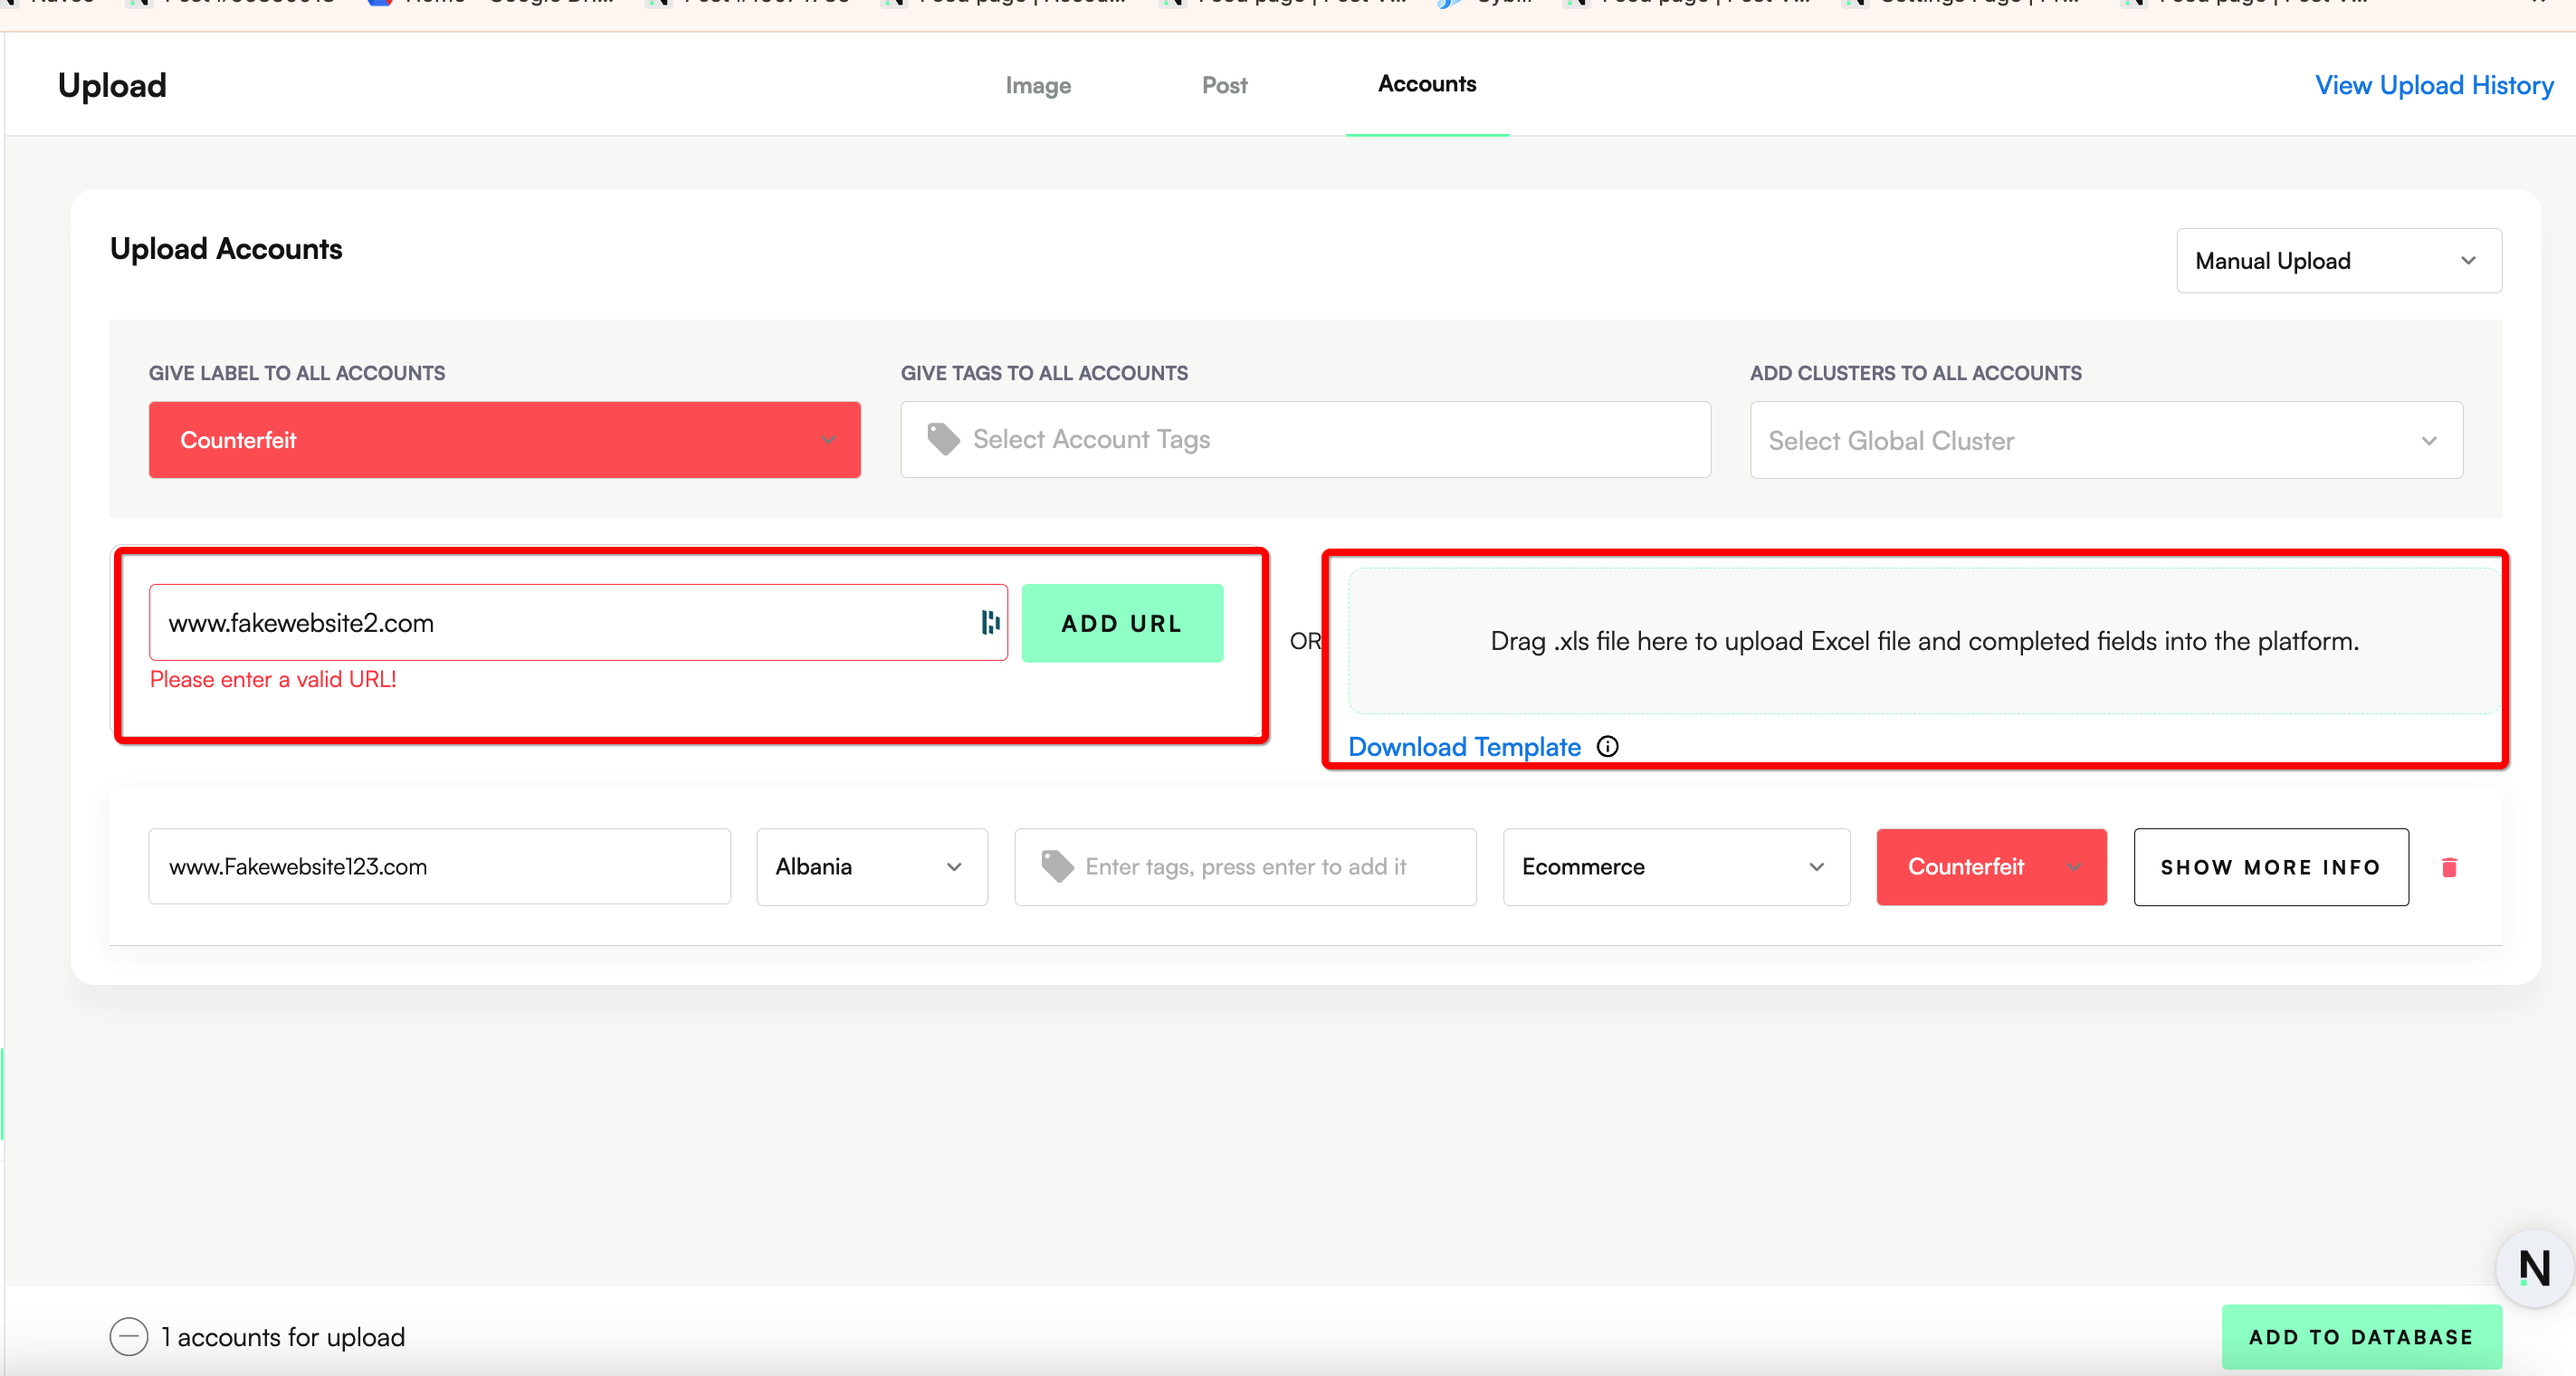The width and height of the screenshot is (2576, 1376).
Task: Open View Upload History link
Action: [2433, 86]
